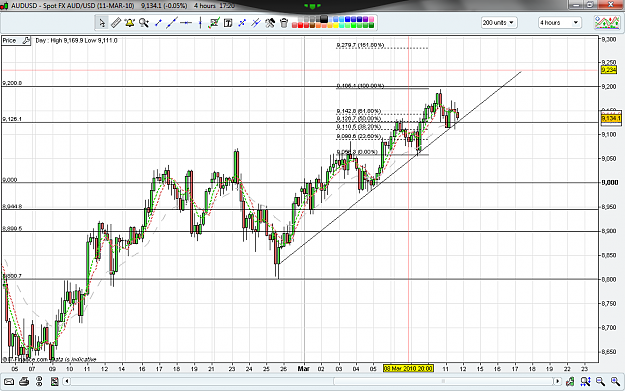The height and width of the screenshot is (391, 625).
Task: Click the auto-fit zoom icon bottom right
Action: [585, 381]
